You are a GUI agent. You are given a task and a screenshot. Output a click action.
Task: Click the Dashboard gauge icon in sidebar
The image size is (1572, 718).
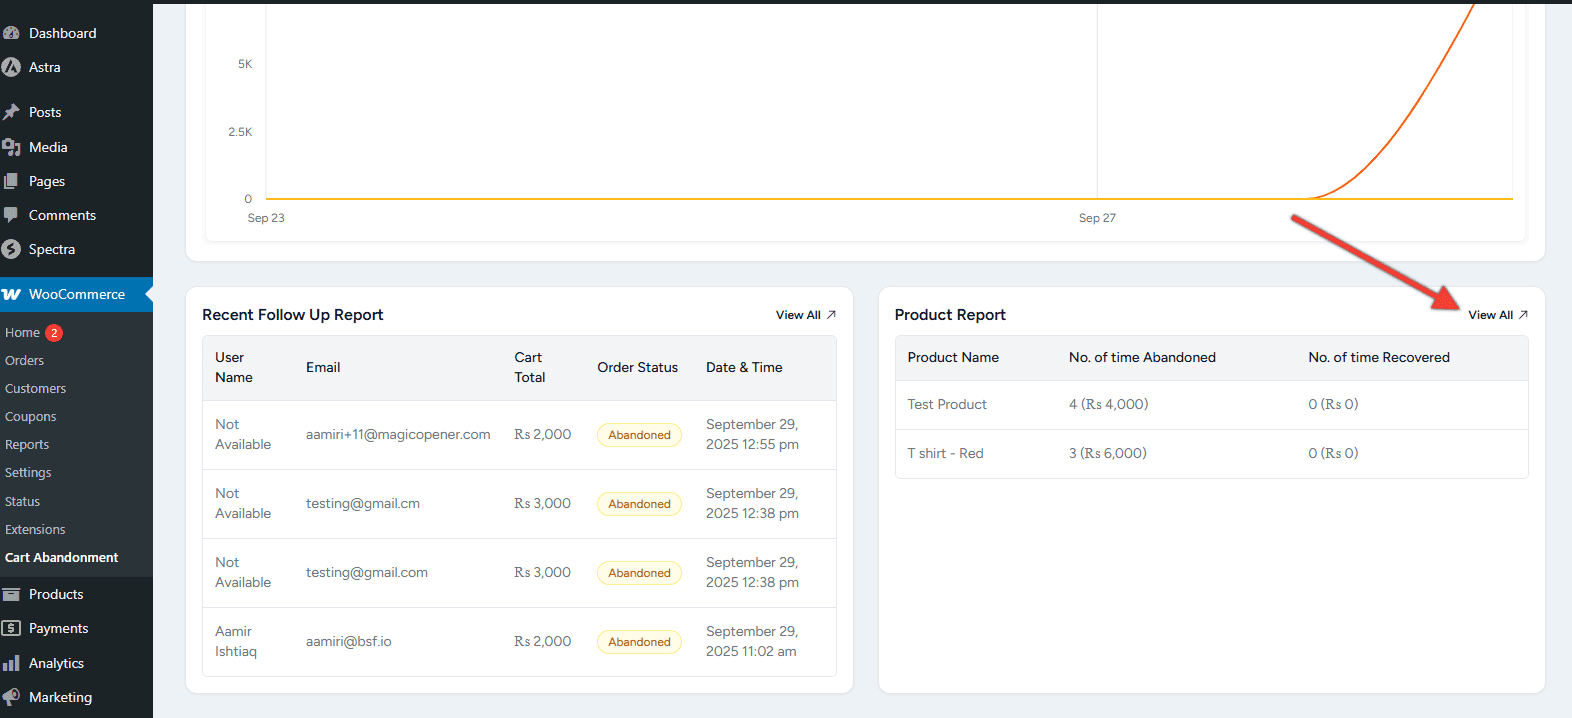11,33
